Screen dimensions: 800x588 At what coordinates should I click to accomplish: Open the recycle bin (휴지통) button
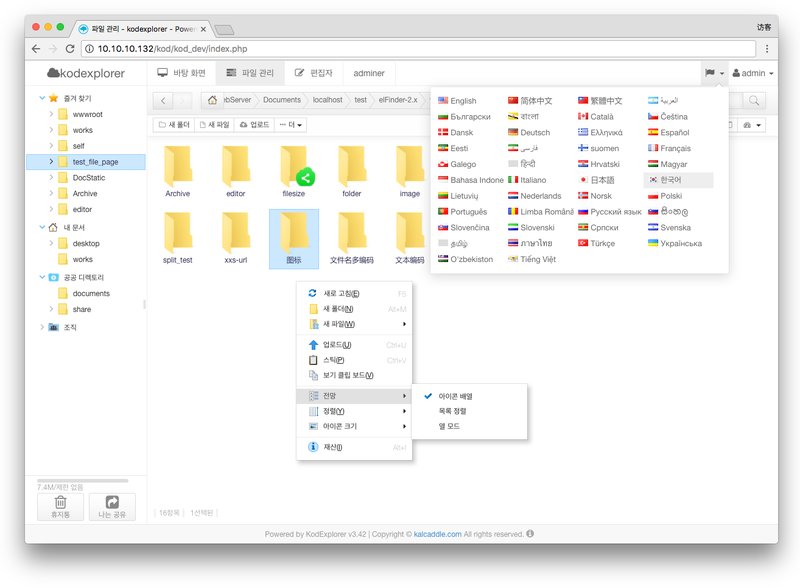pyautogui.click(x=61, y=507)
